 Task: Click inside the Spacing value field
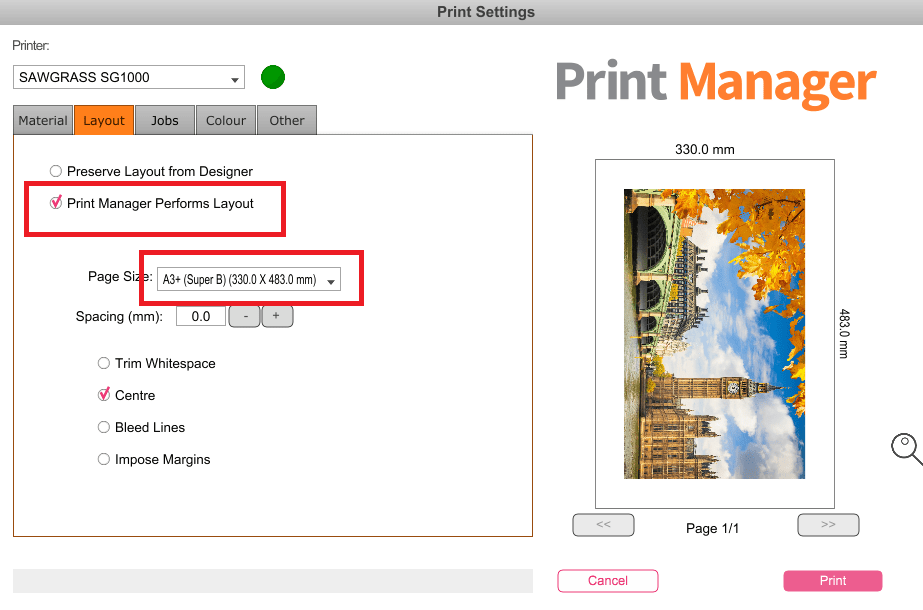(x=200, y=315)
